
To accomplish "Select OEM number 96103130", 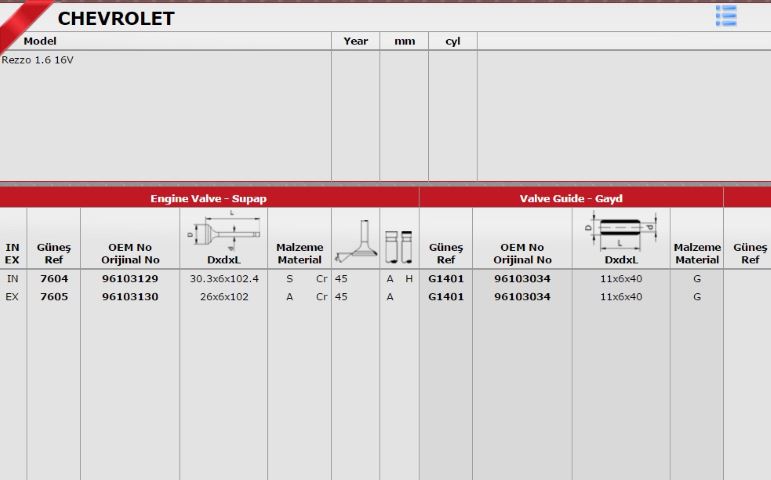I will [130, 297].
